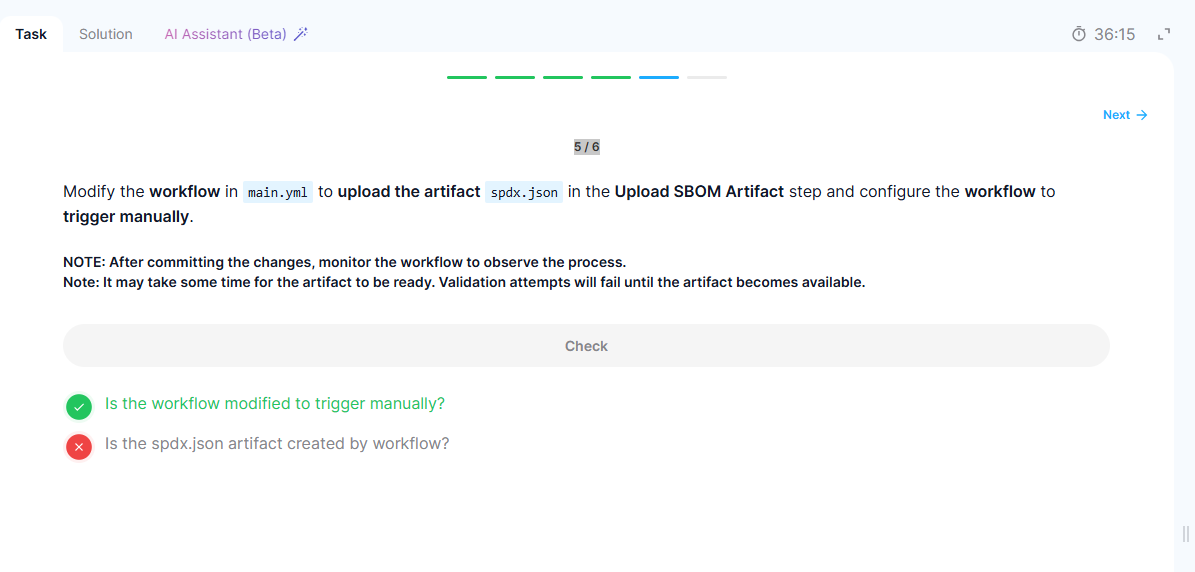This screenshot has width=1195, height=572.
Task: Expand the panel with the fullscreen icon
Action: click(1164, 34)
